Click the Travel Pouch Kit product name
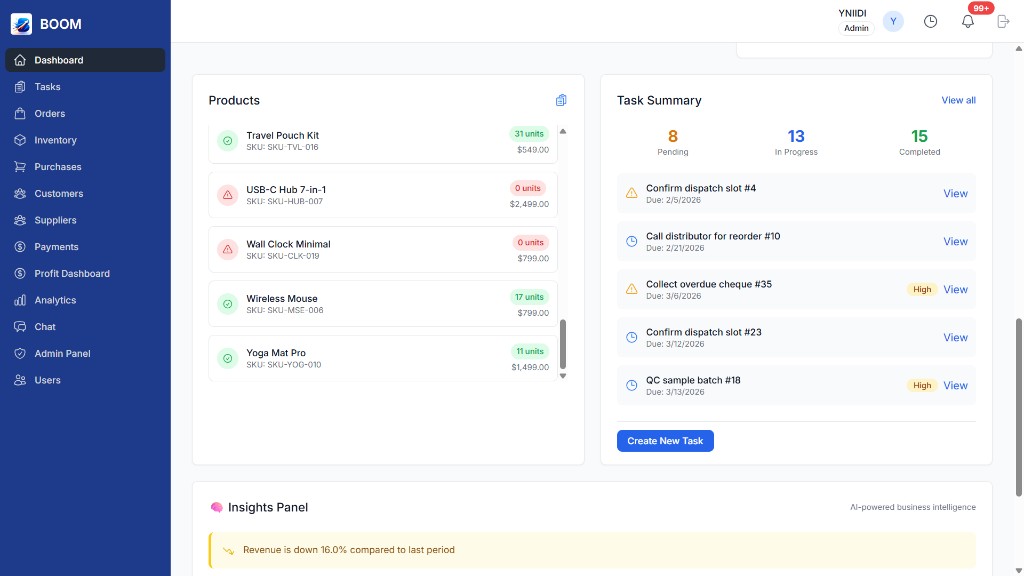 tap(282, 135)
